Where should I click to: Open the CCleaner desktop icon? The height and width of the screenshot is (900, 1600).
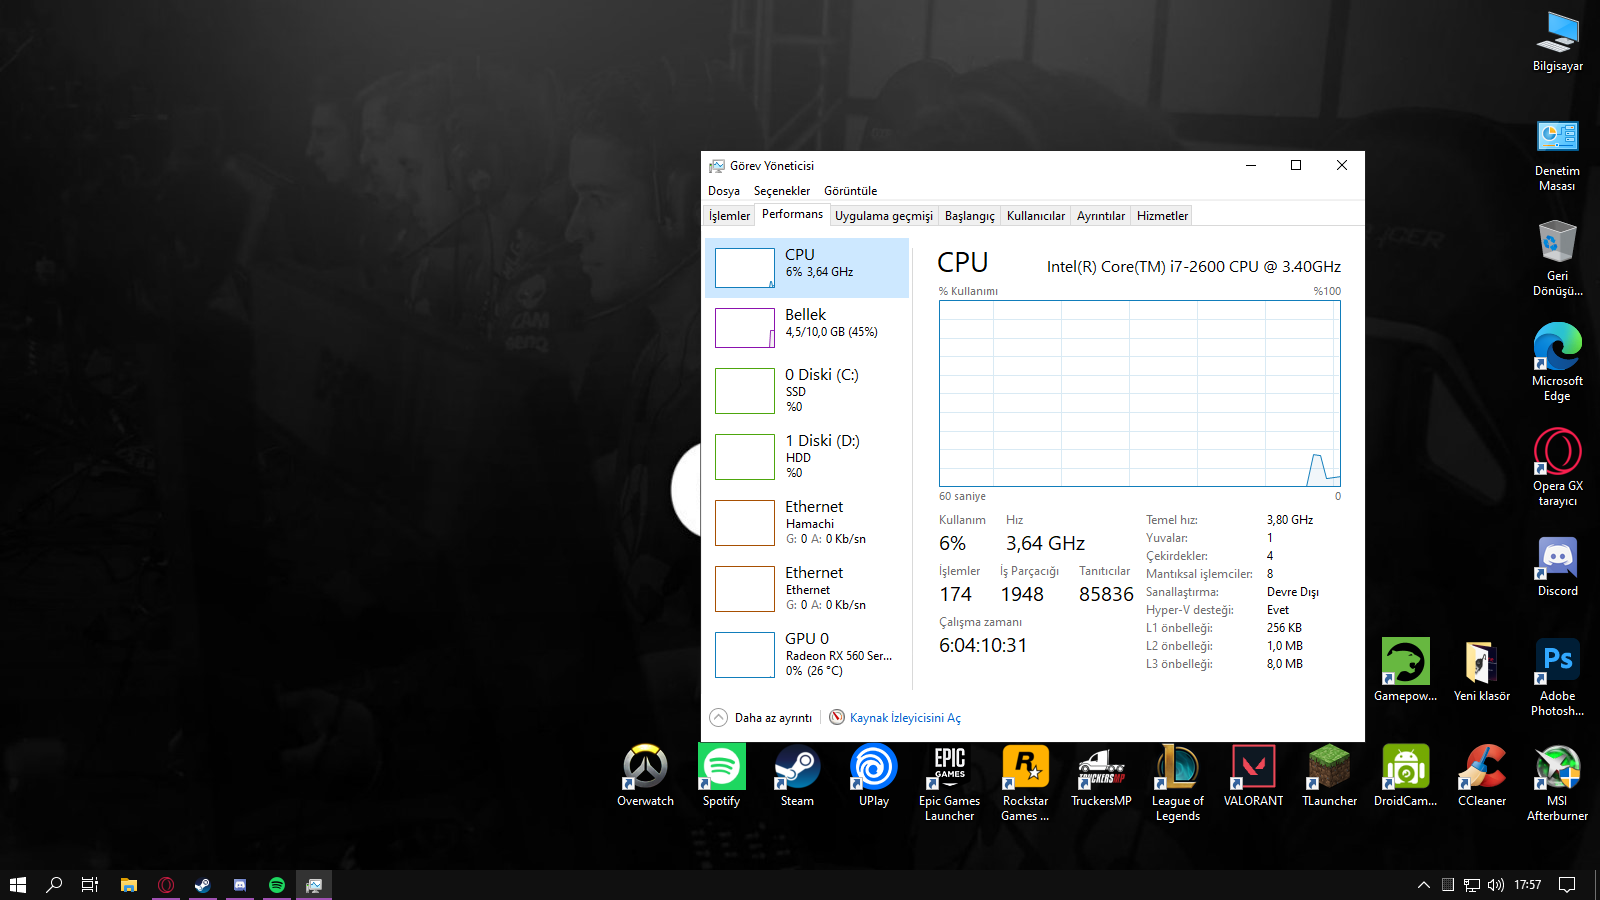1481,775
